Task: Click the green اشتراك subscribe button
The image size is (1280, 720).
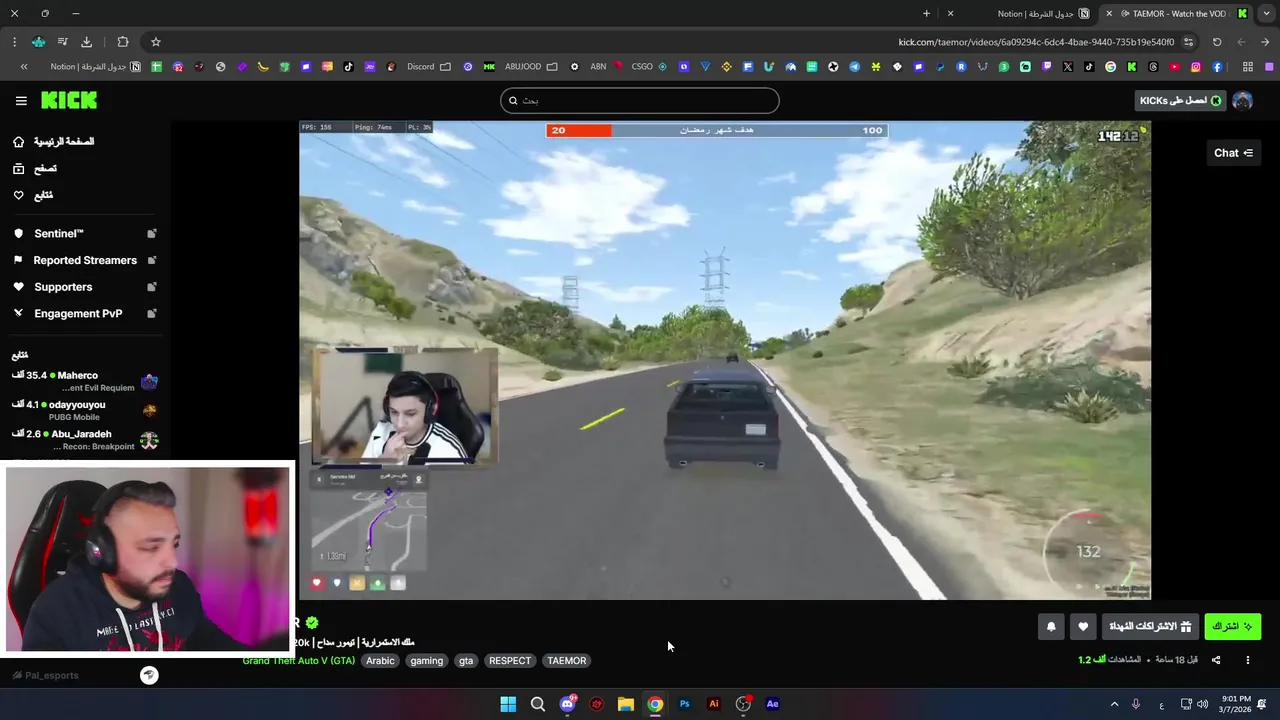Action: [x=1232, y=627]
